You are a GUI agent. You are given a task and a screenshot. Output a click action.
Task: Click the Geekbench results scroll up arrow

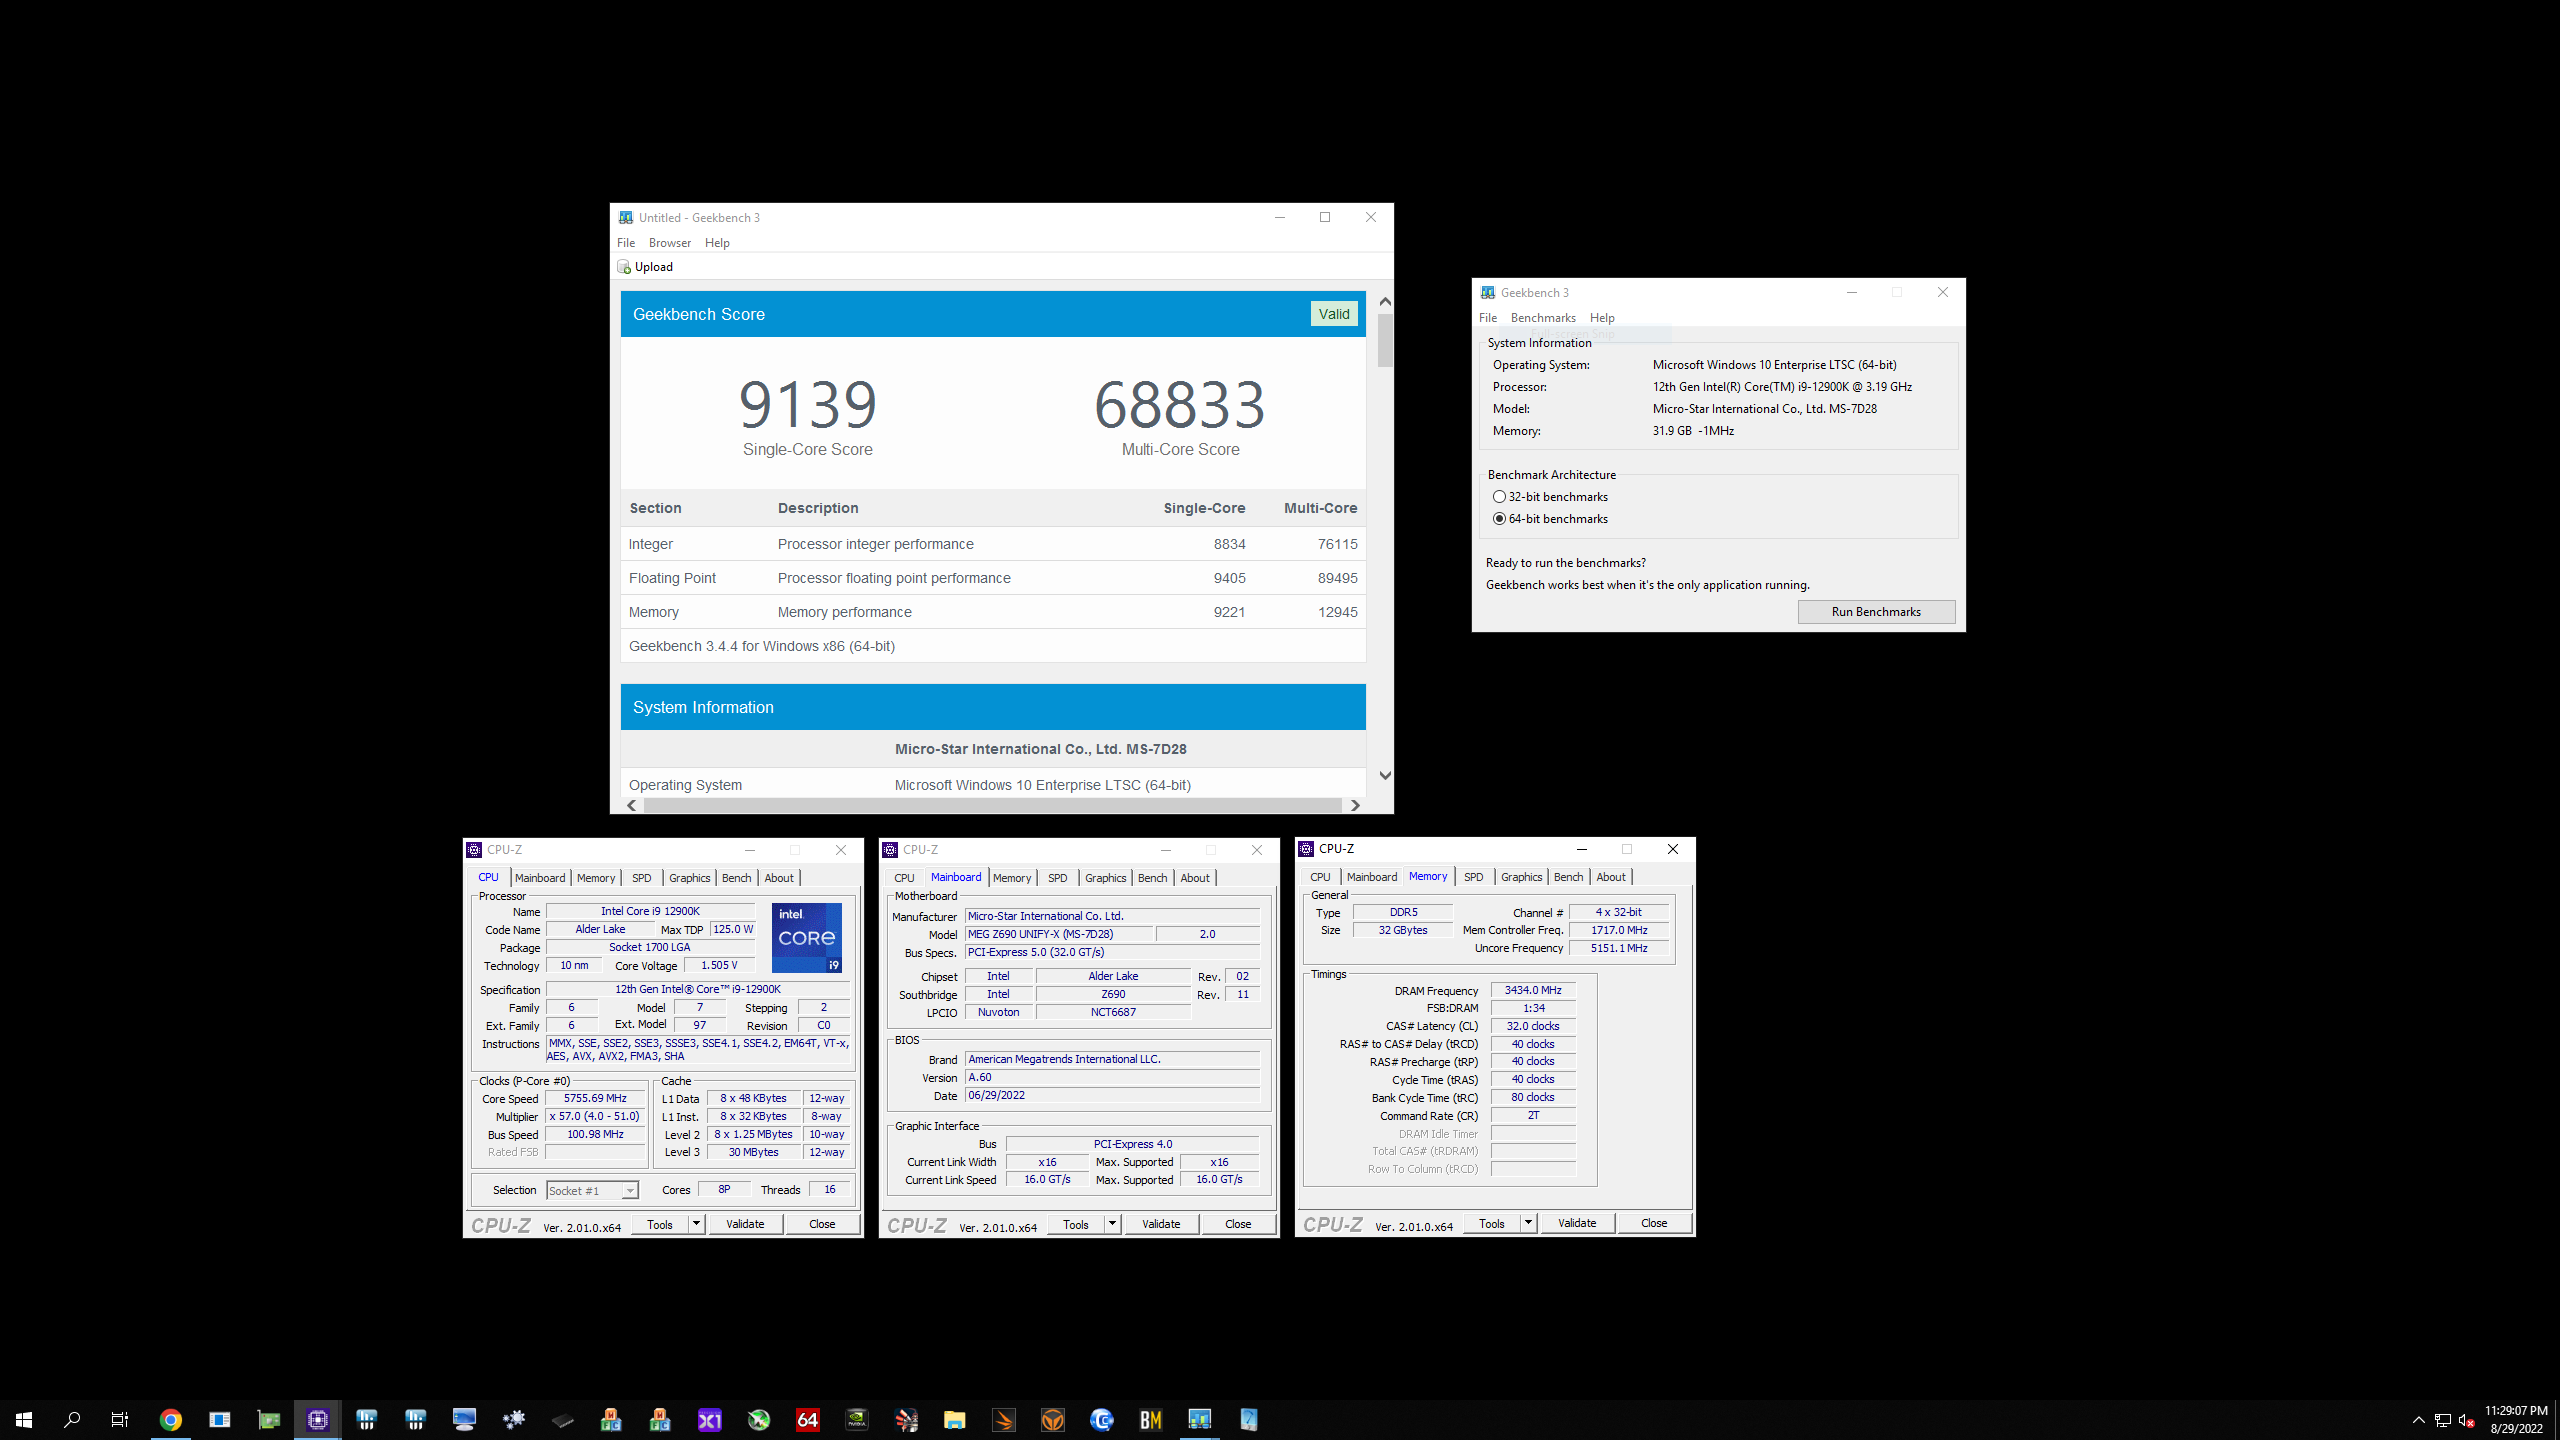(1385, 302)
